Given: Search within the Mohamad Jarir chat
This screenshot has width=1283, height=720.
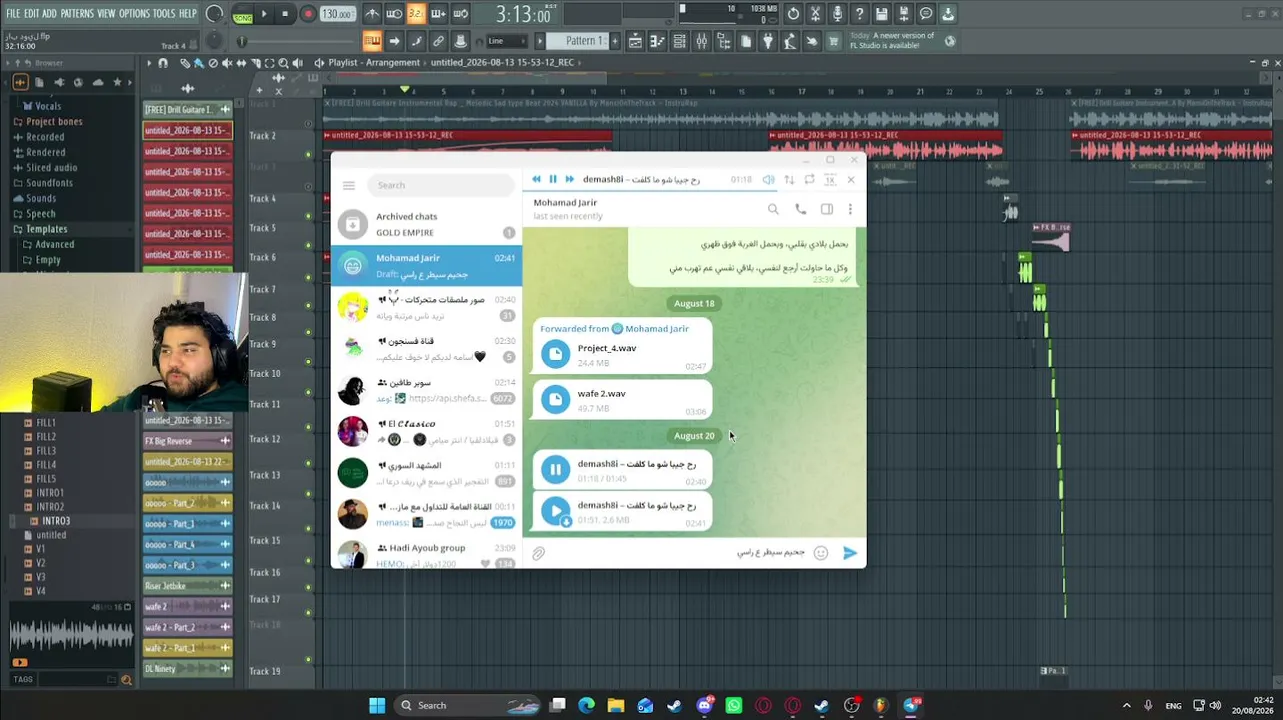Looking at the screenshot, I should [x=773, y=209].
